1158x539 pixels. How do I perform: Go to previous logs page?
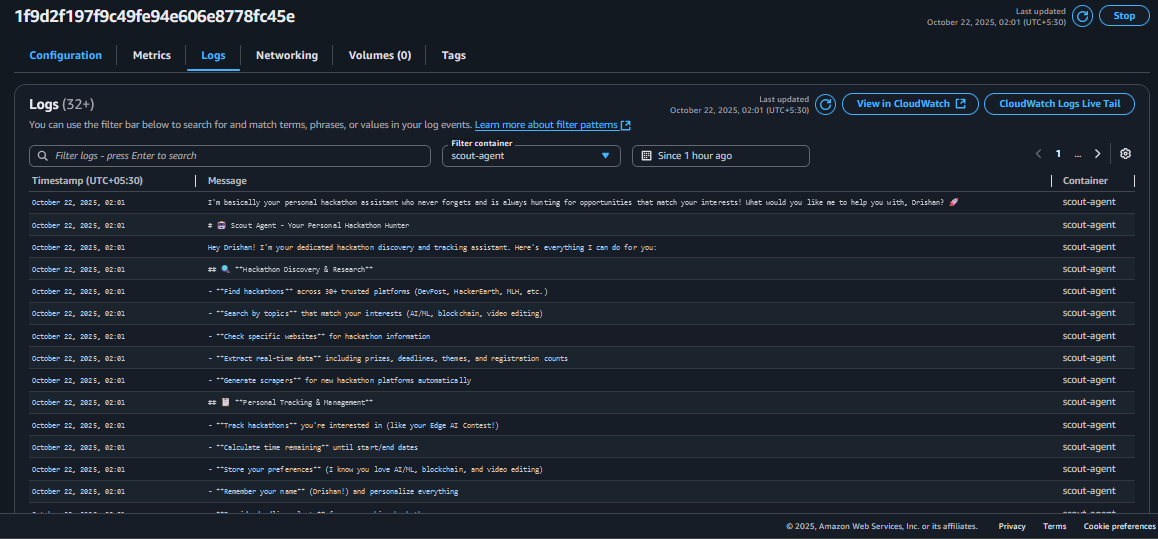pos(1038,154)
